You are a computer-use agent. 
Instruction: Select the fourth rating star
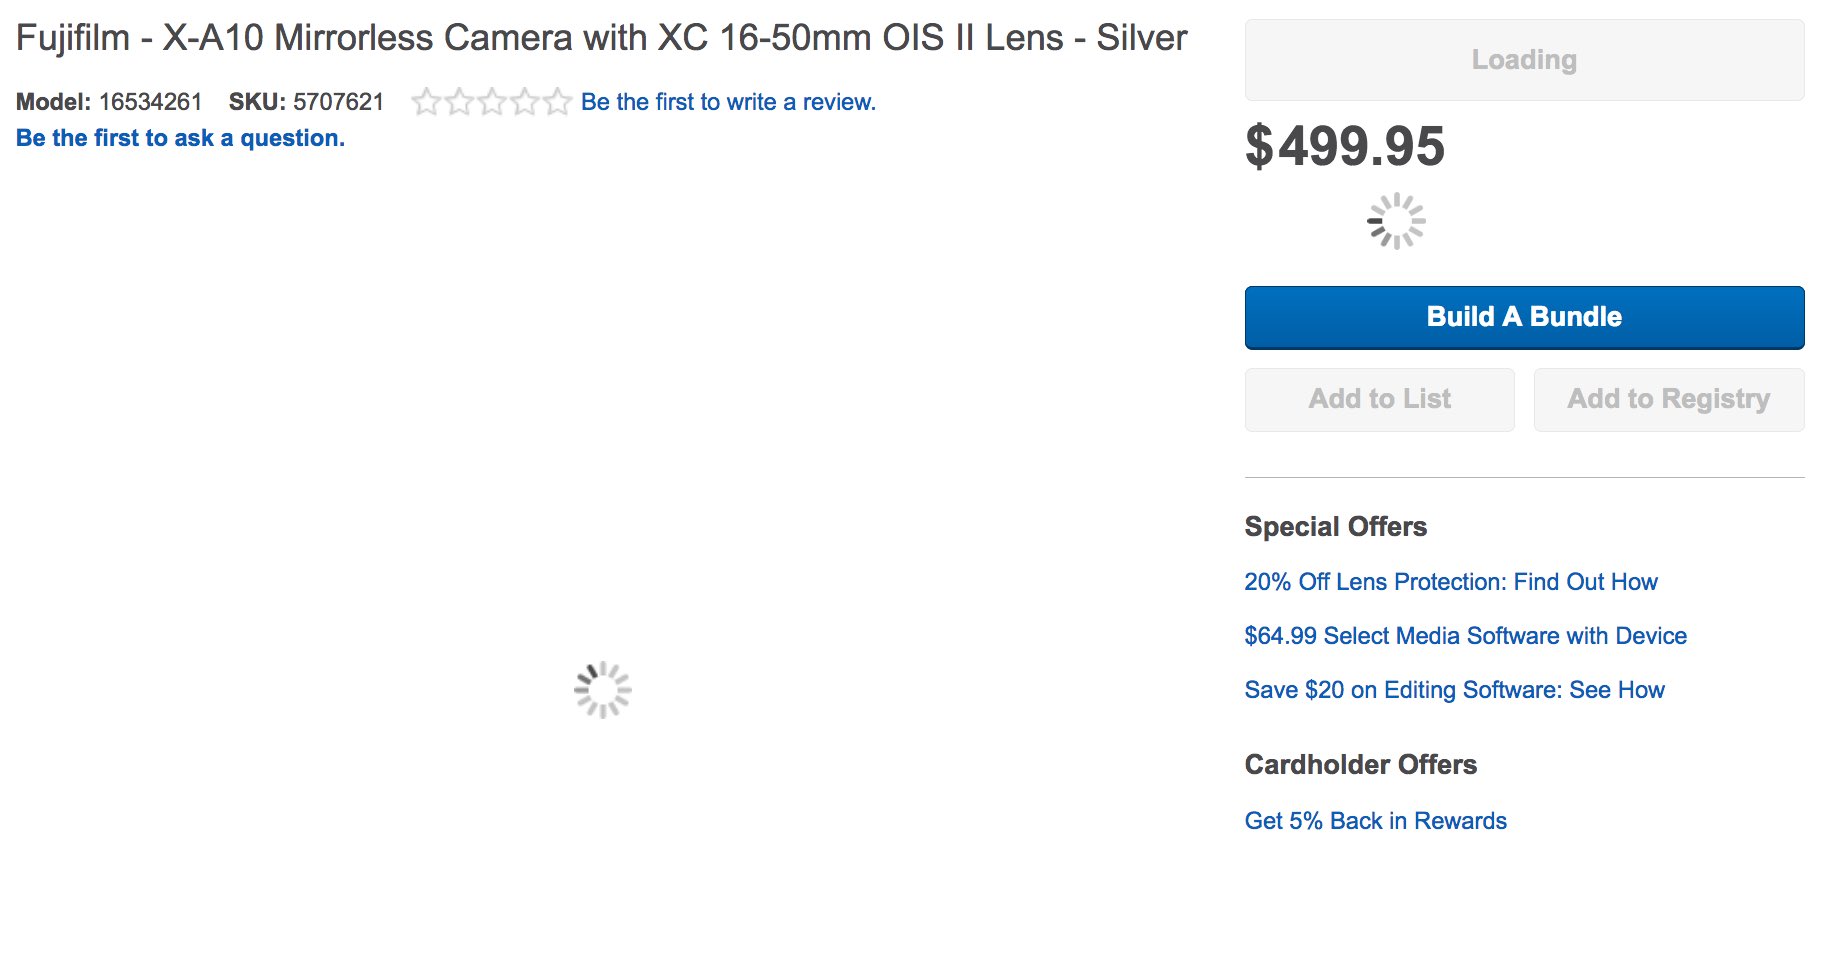(x=525, y=102)
